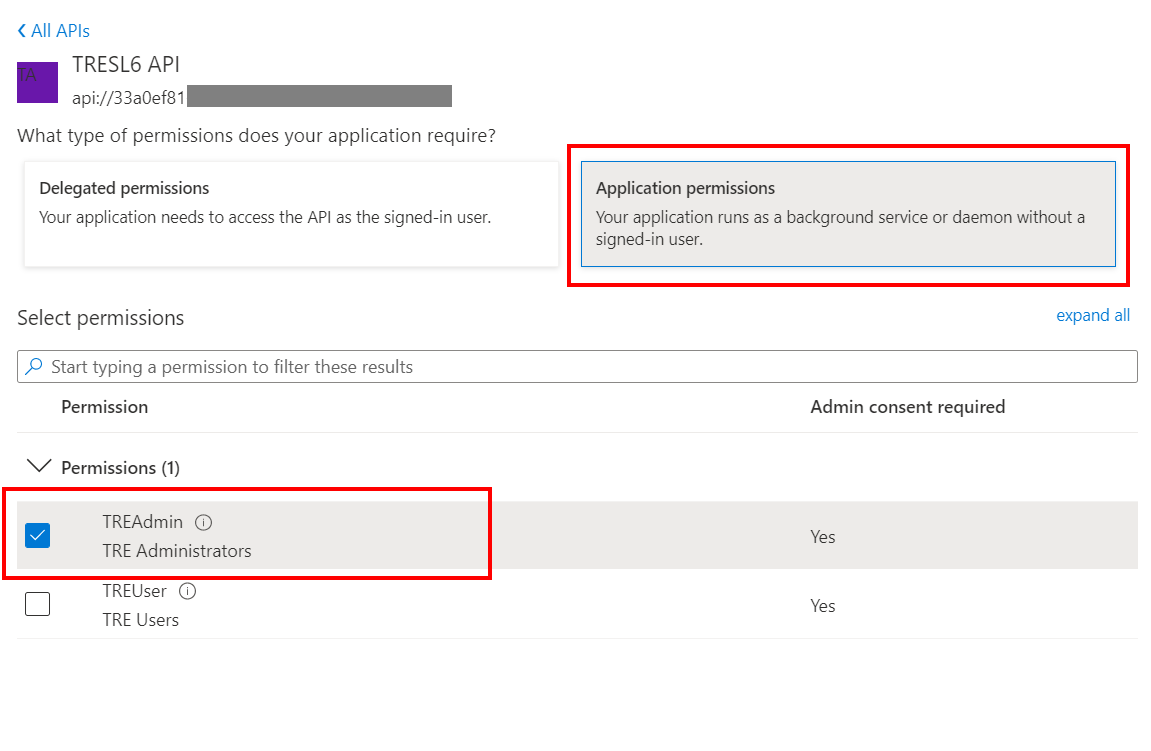
Task: Check the TREUser permission checkbox
Action: pyautogui.click(x=37, y=603)
